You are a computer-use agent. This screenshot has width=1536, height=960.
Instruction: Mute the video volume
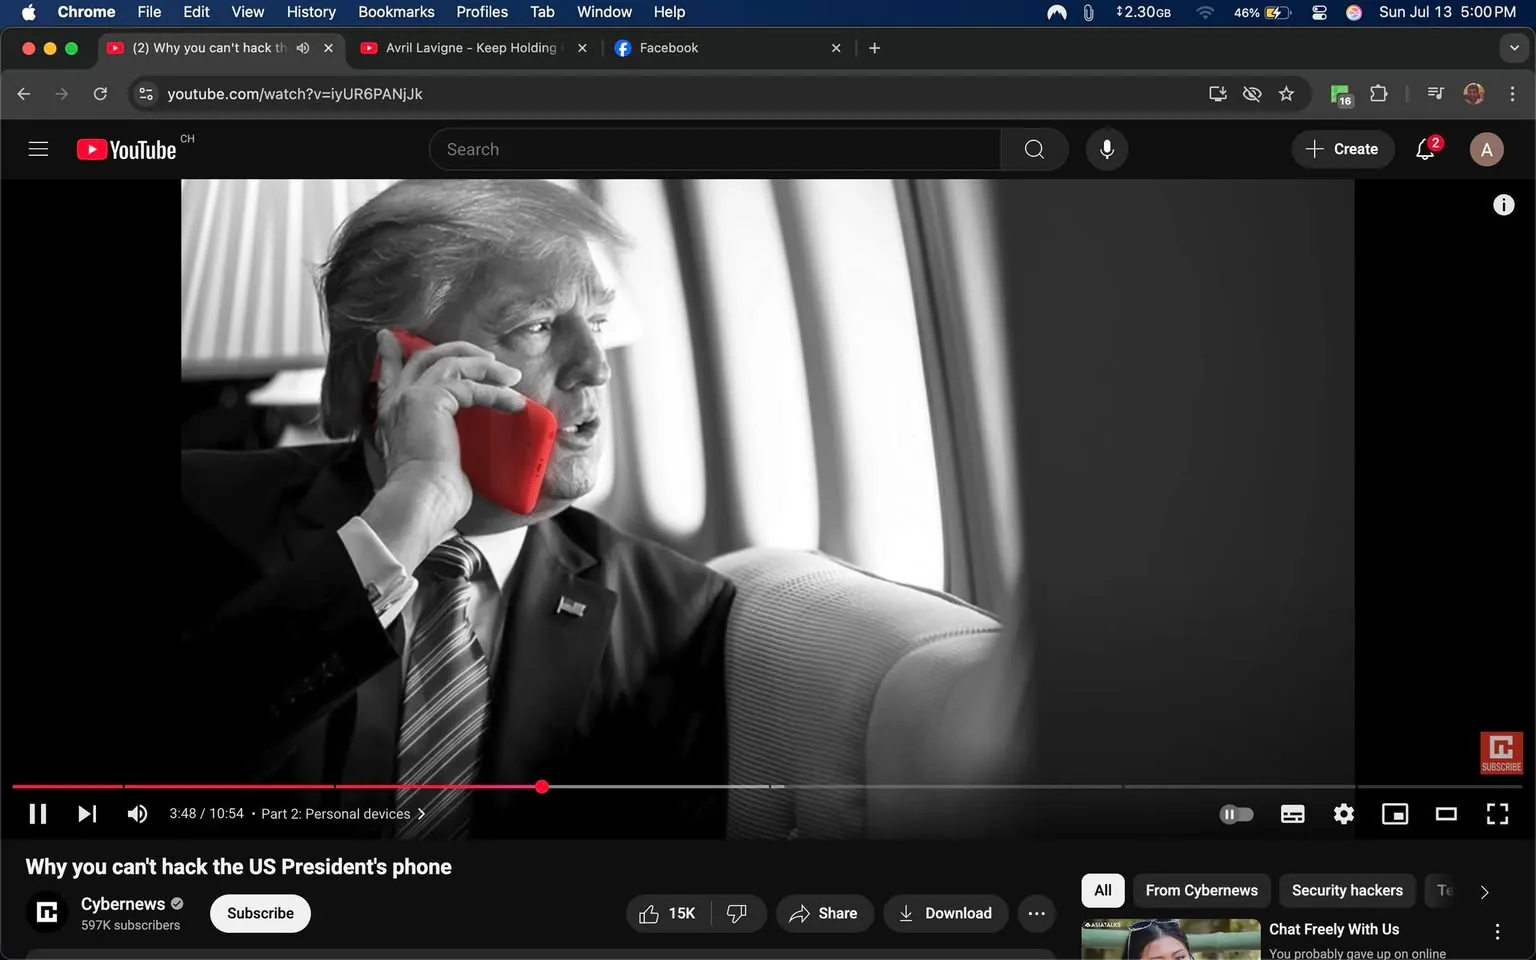pos(137,814)
